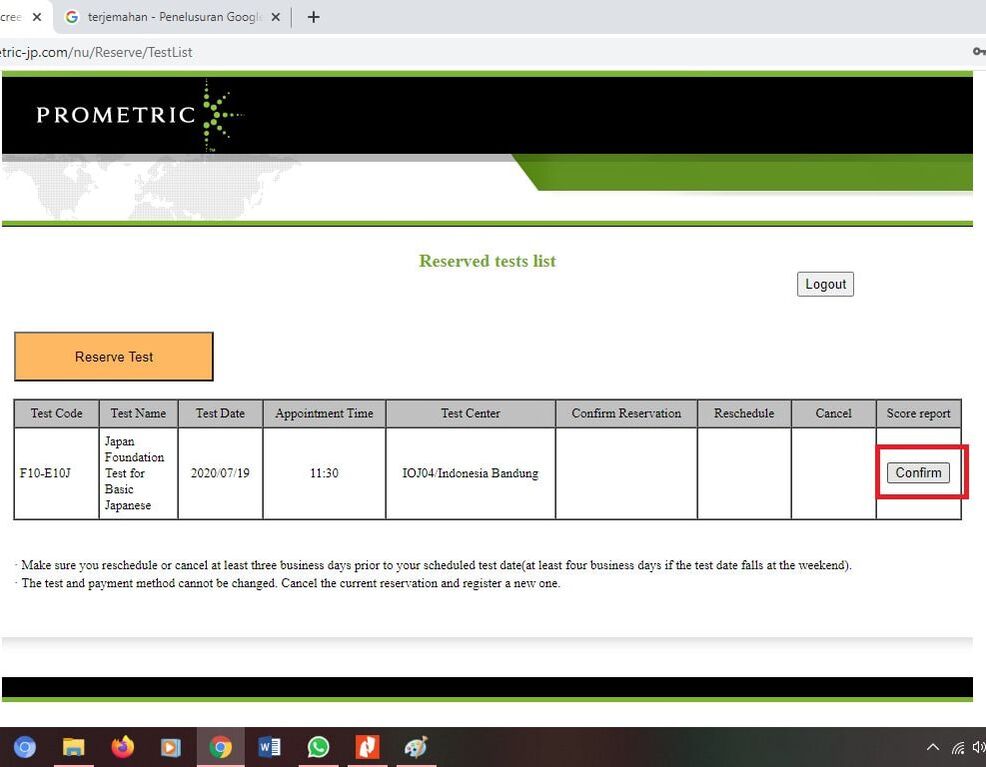Open WhatsApp from the taskbar

[318, 747]
